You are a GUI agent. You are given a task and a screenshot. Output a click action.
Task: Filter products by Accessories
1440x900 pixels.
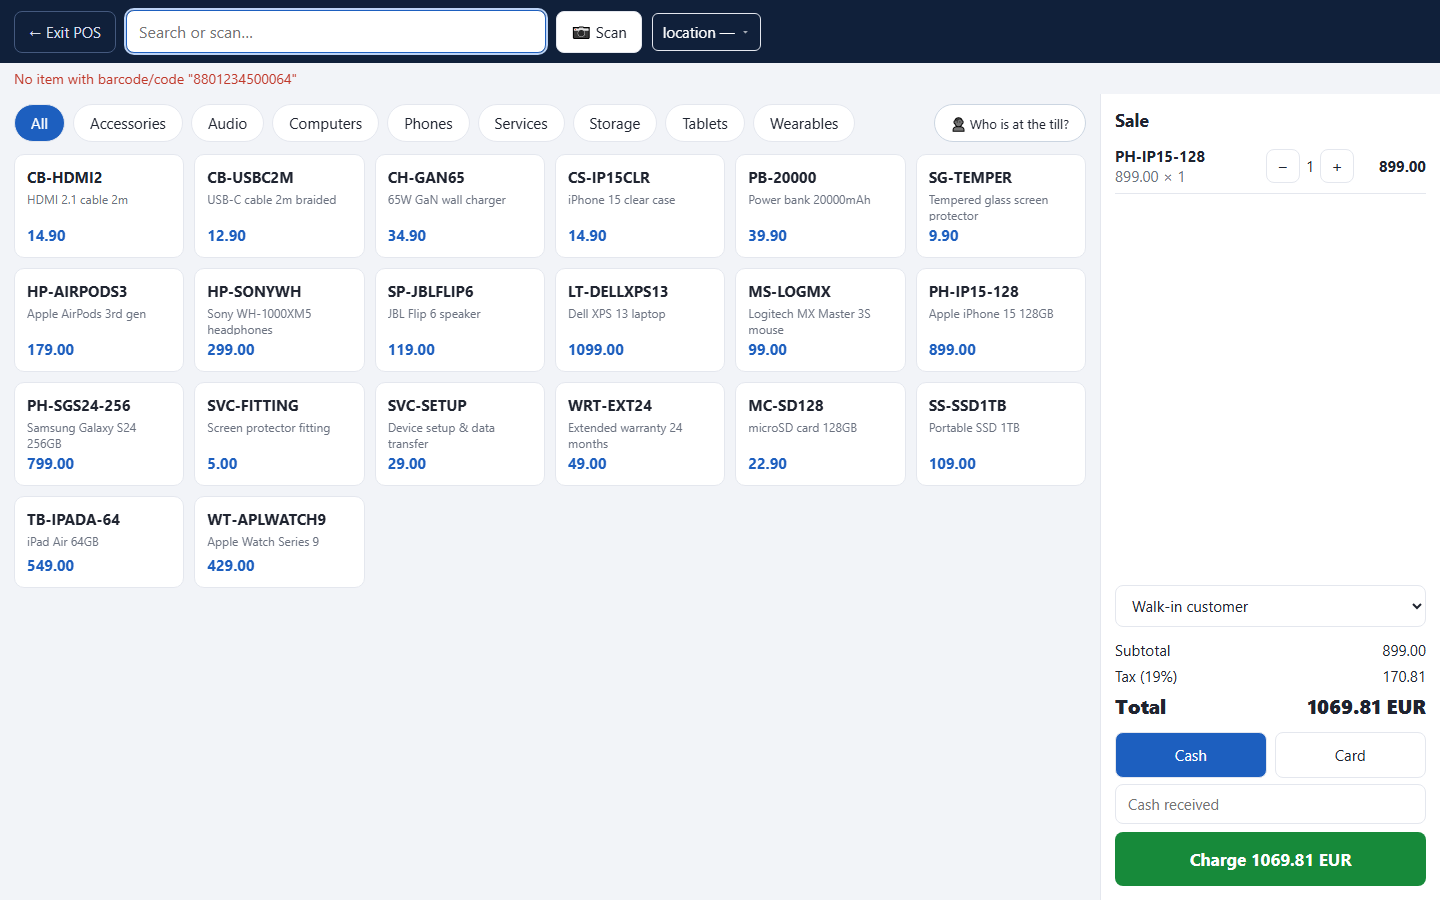(128, 123)
